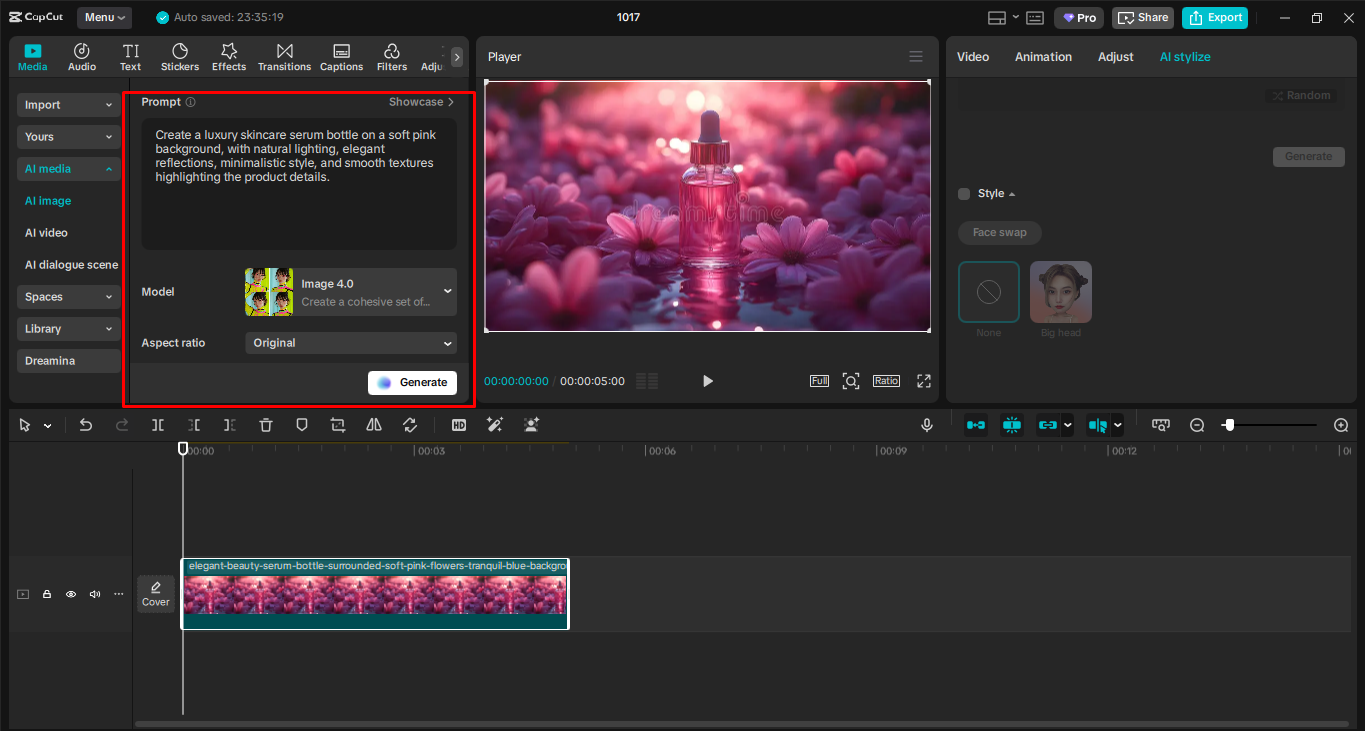Click the magic wand enhancement icon

[494, 425]
